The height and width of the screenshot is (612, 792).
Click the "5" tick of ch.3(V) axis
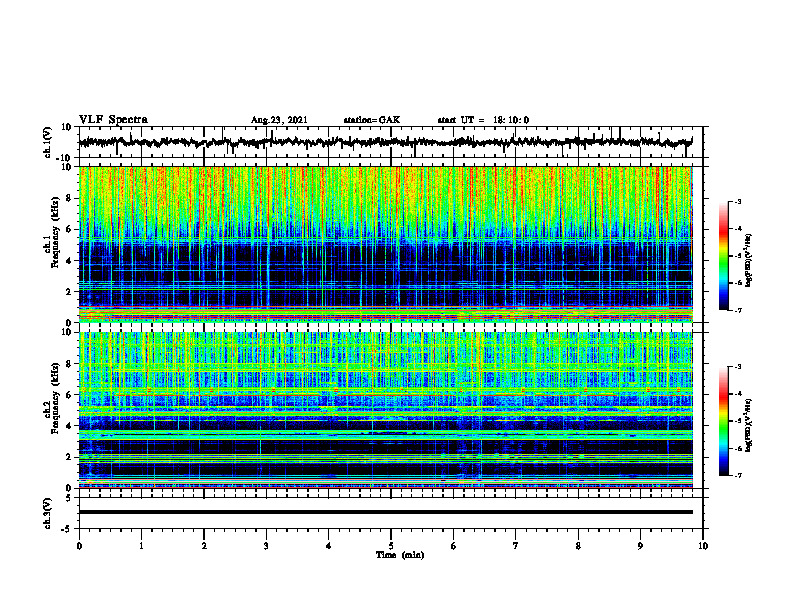pyautogui.click(x=70, y=498)
